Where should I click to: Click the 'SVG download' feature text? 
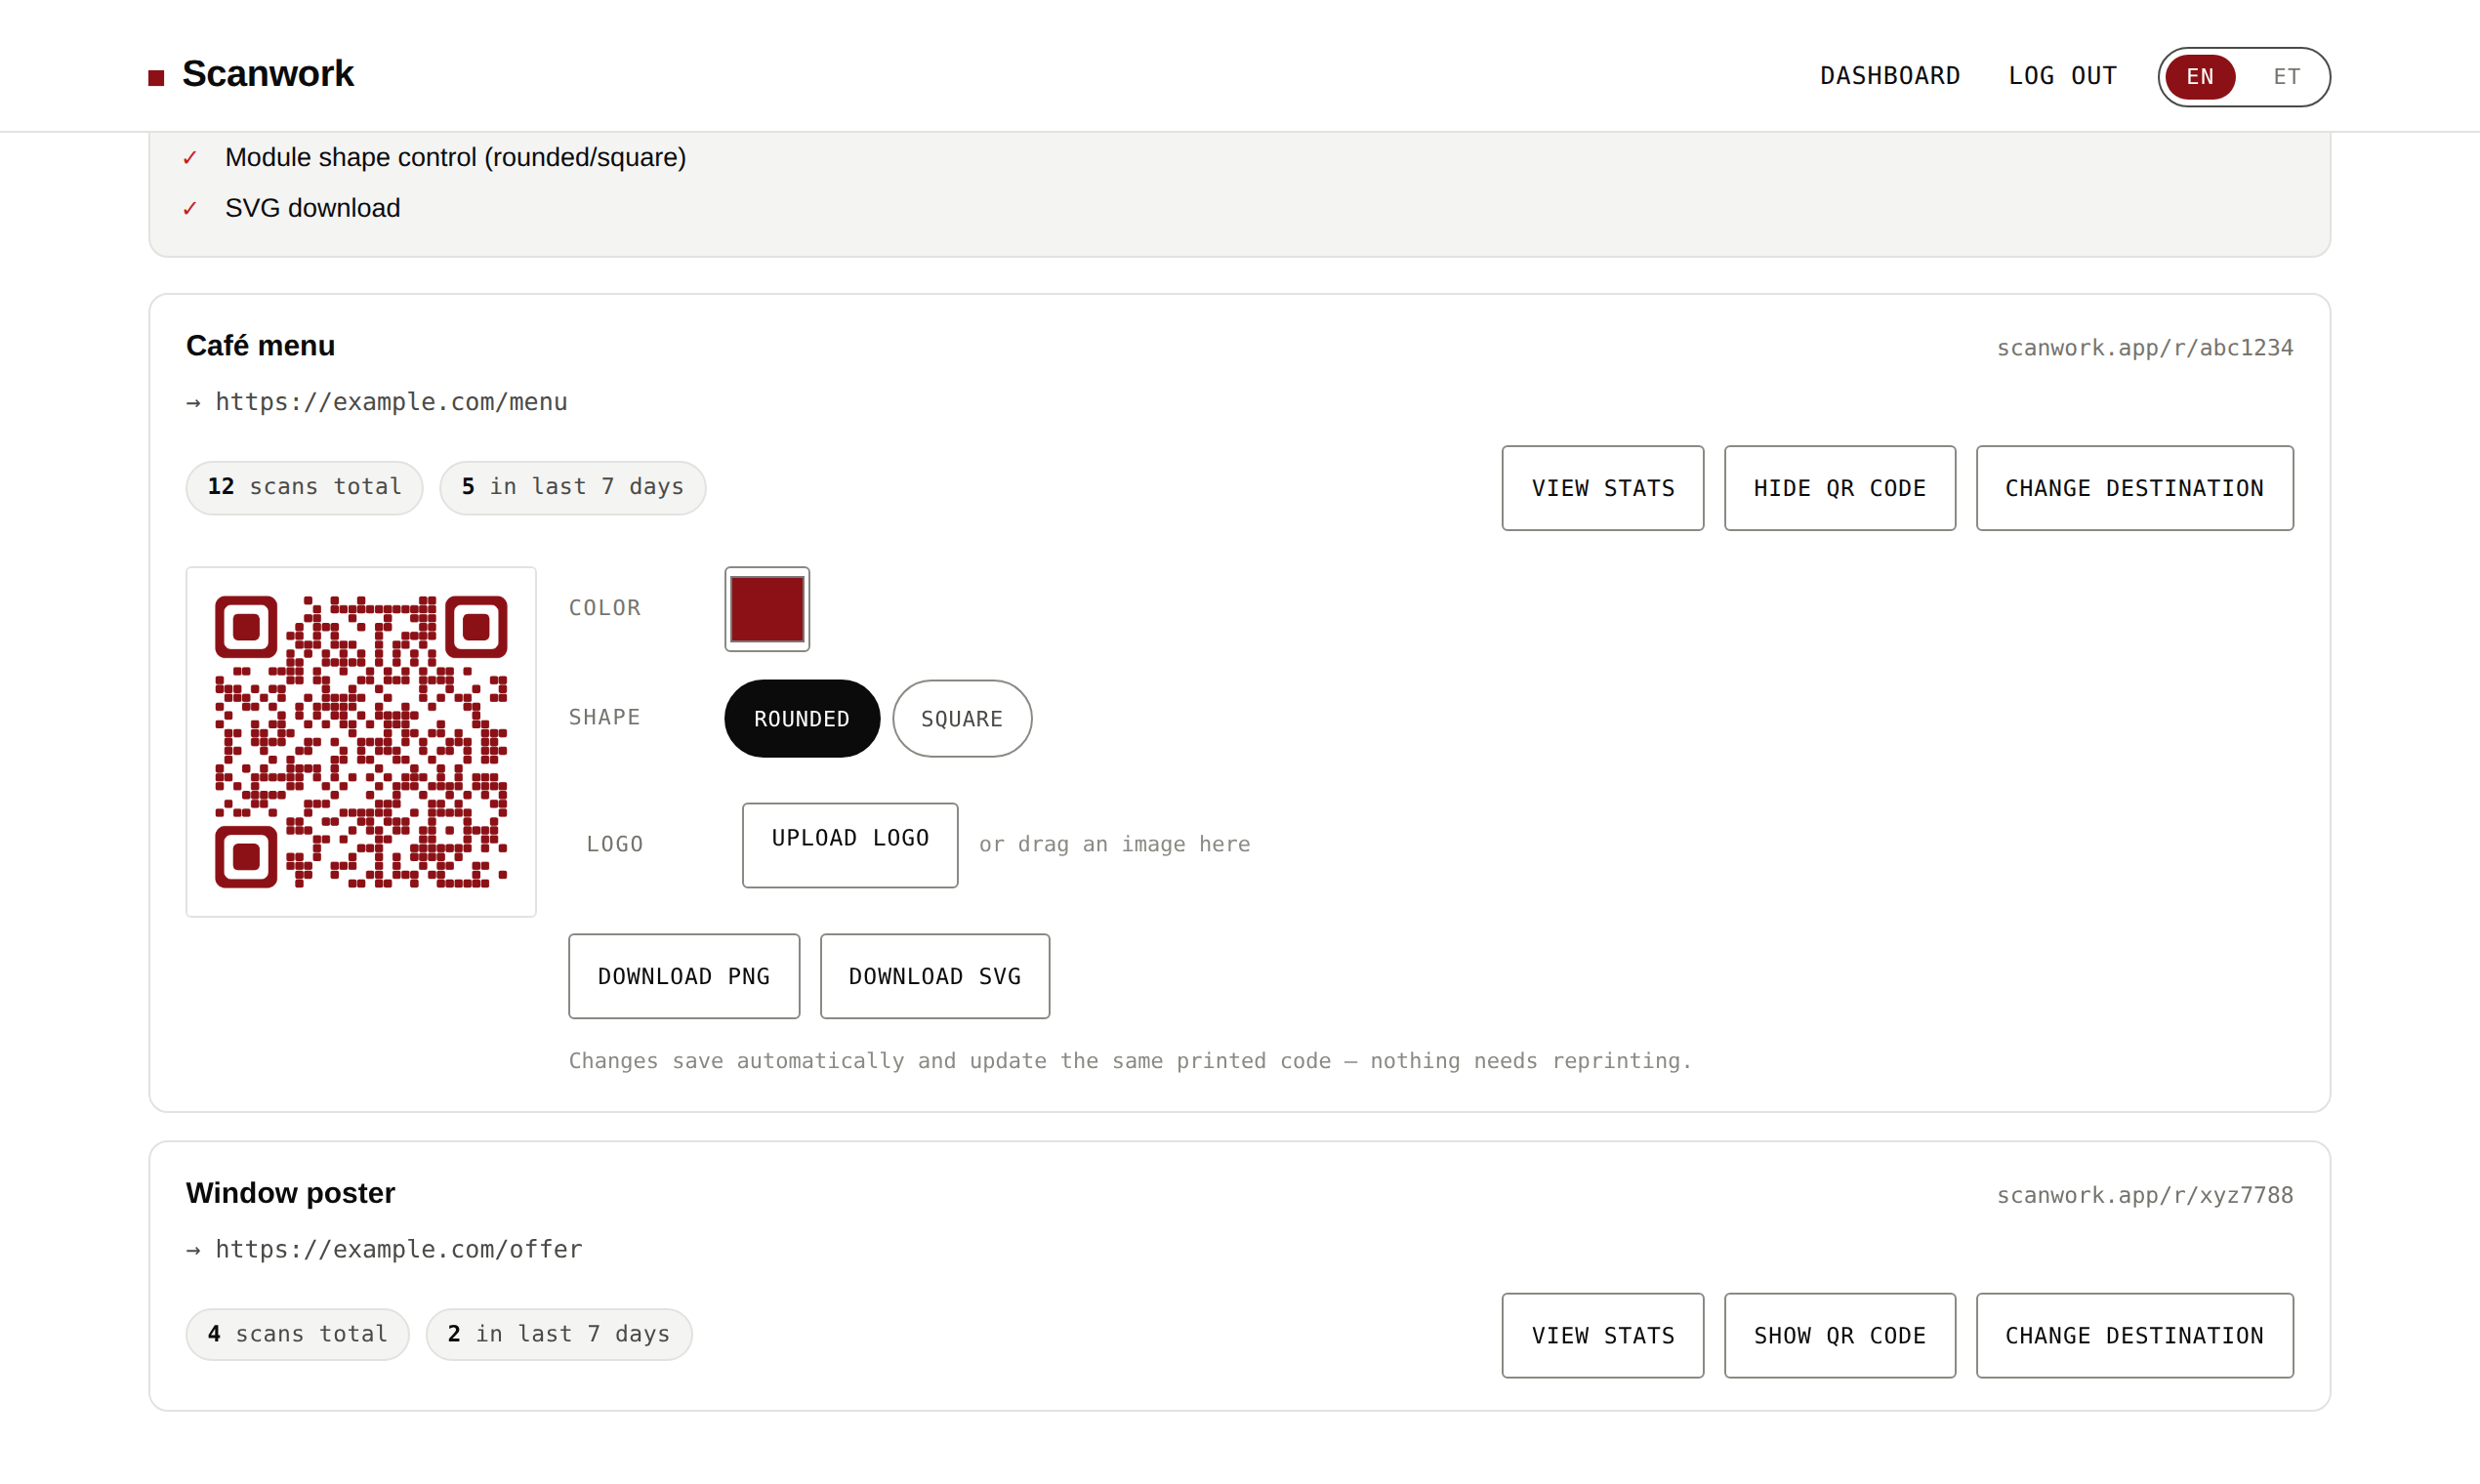point(312,208)
